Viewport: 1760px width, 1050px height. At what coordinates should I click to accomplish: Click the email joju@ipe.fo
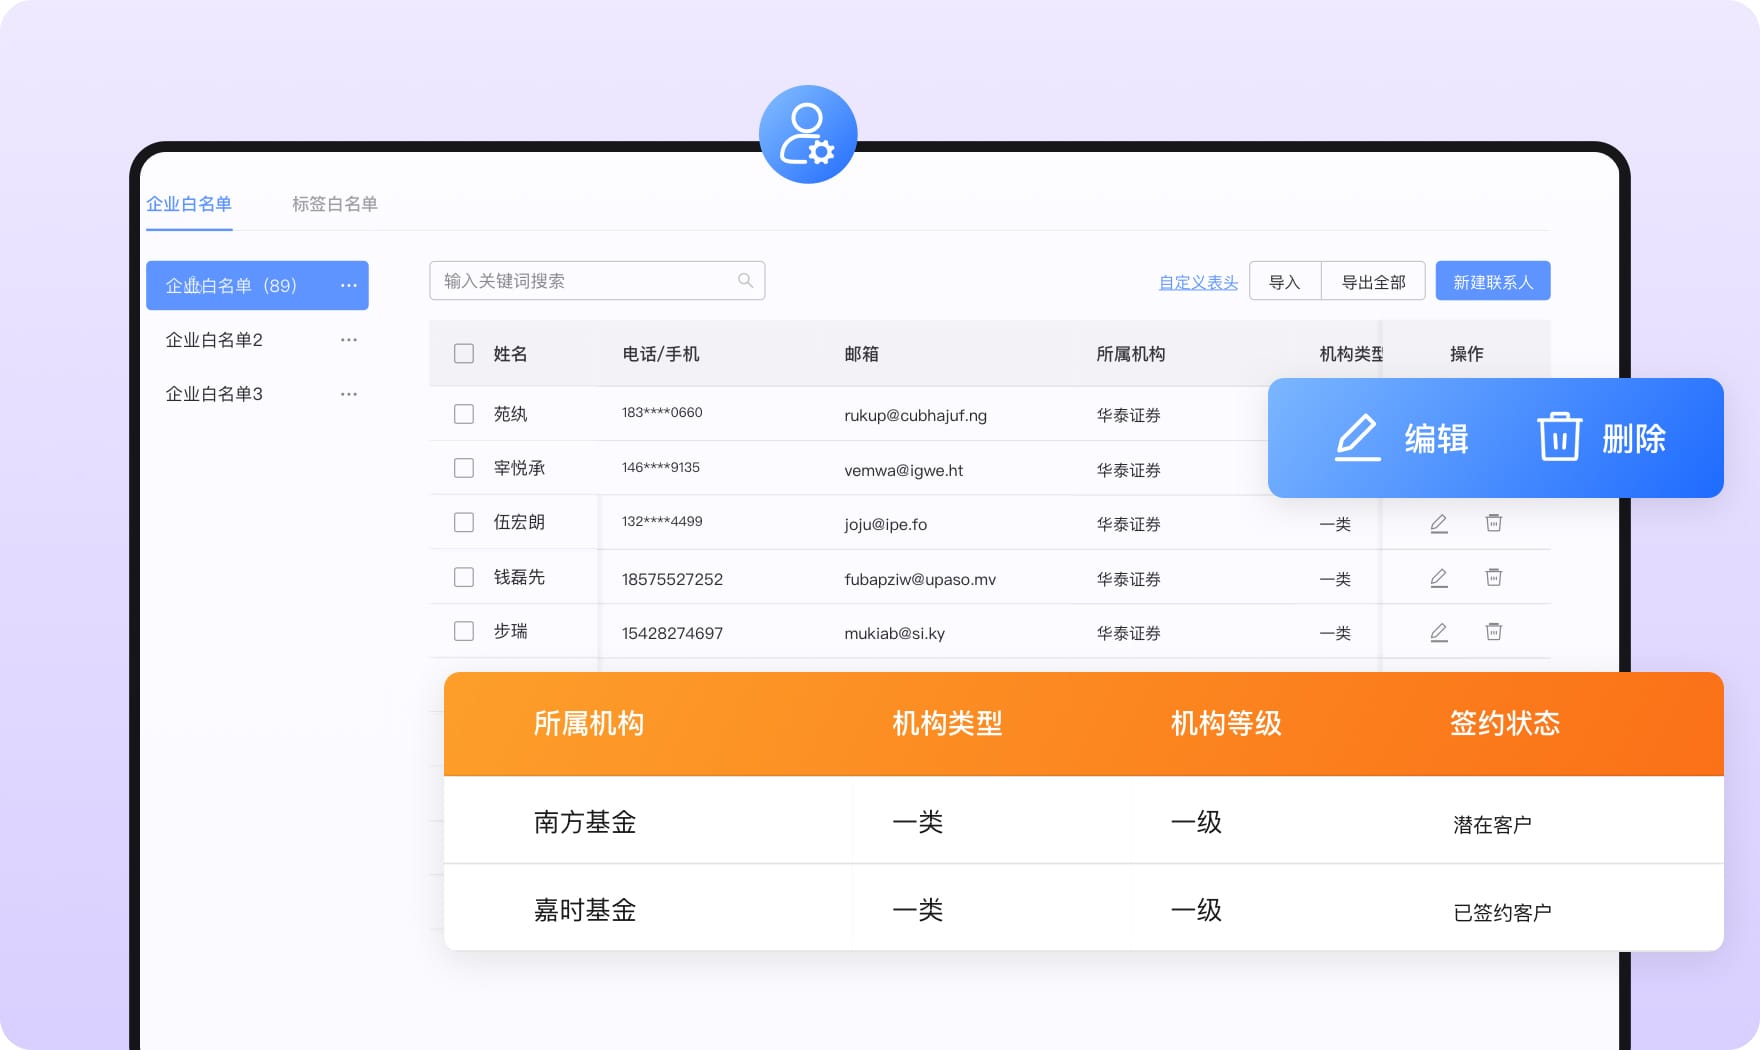(885, 524)
